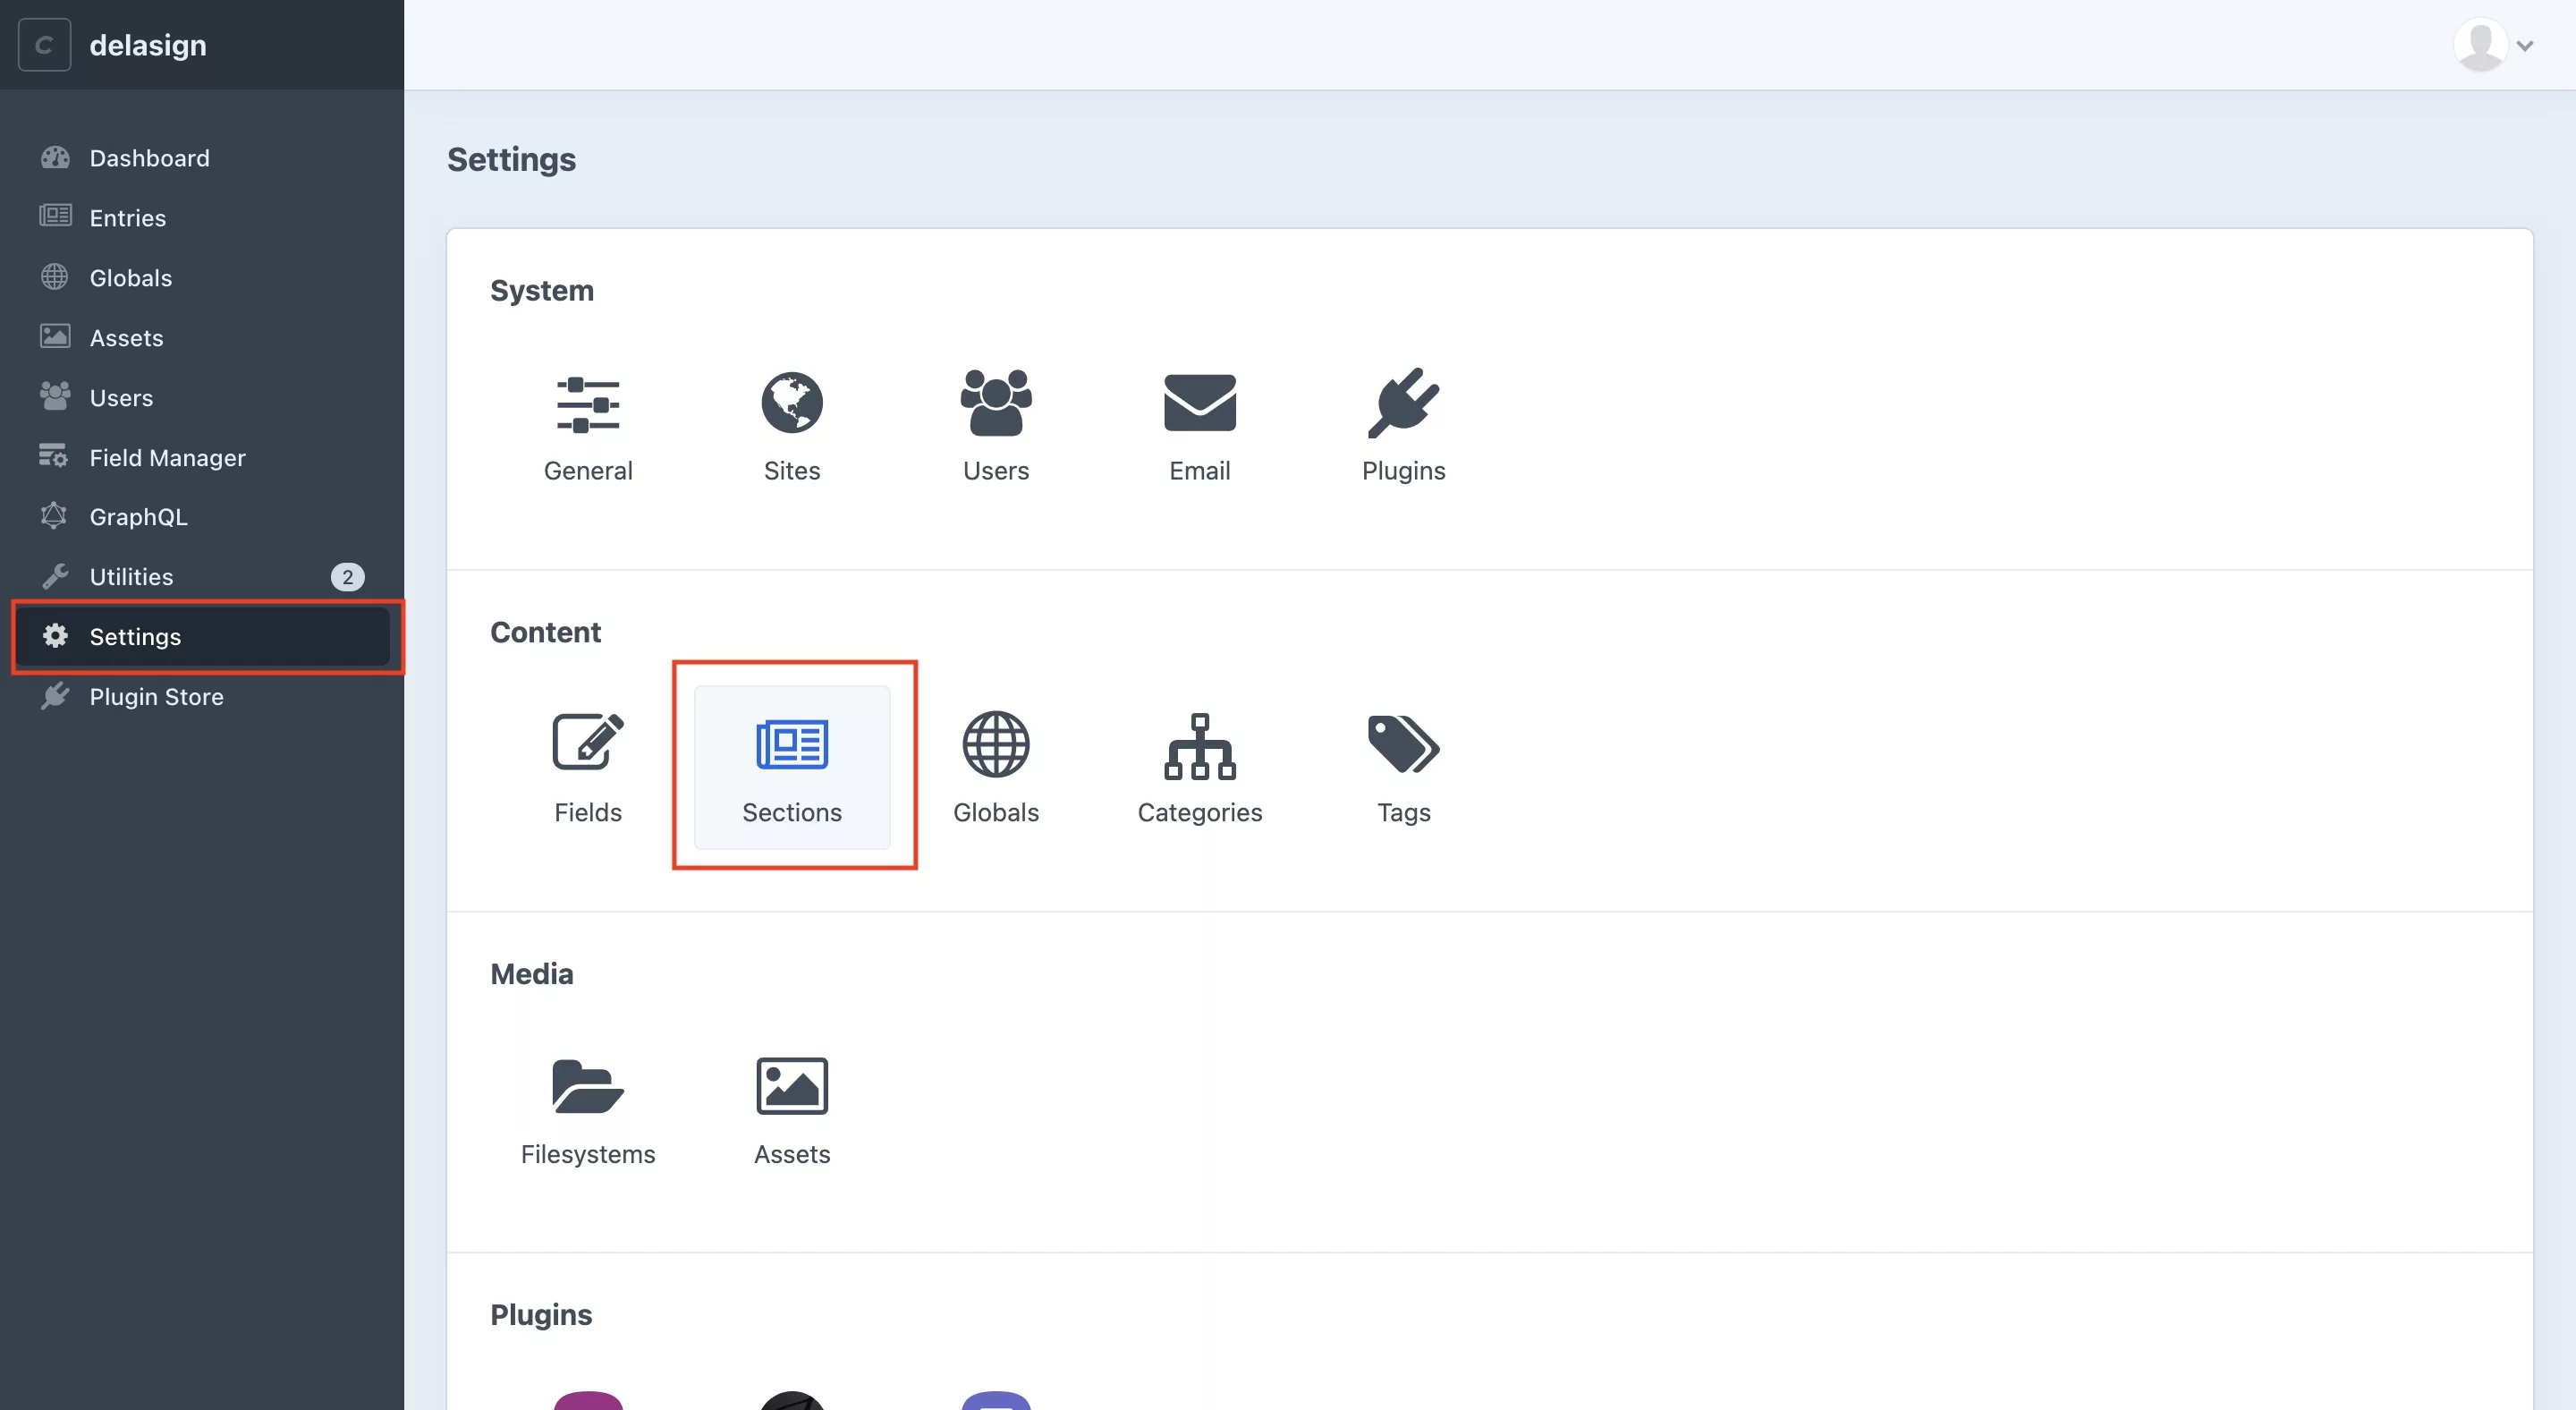This screenshot has height=1410, width=2576.
Task: Open the user account avatar
Action: coord(2481,45)
